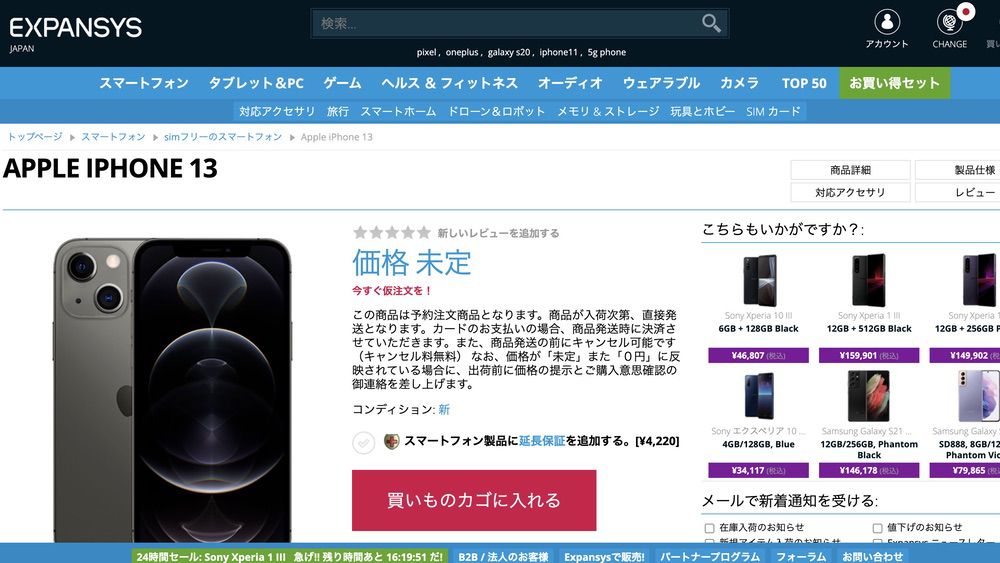Click the 5g phone search suggestion
This screenshot has height=563, width=1000.
coord(607,52)
